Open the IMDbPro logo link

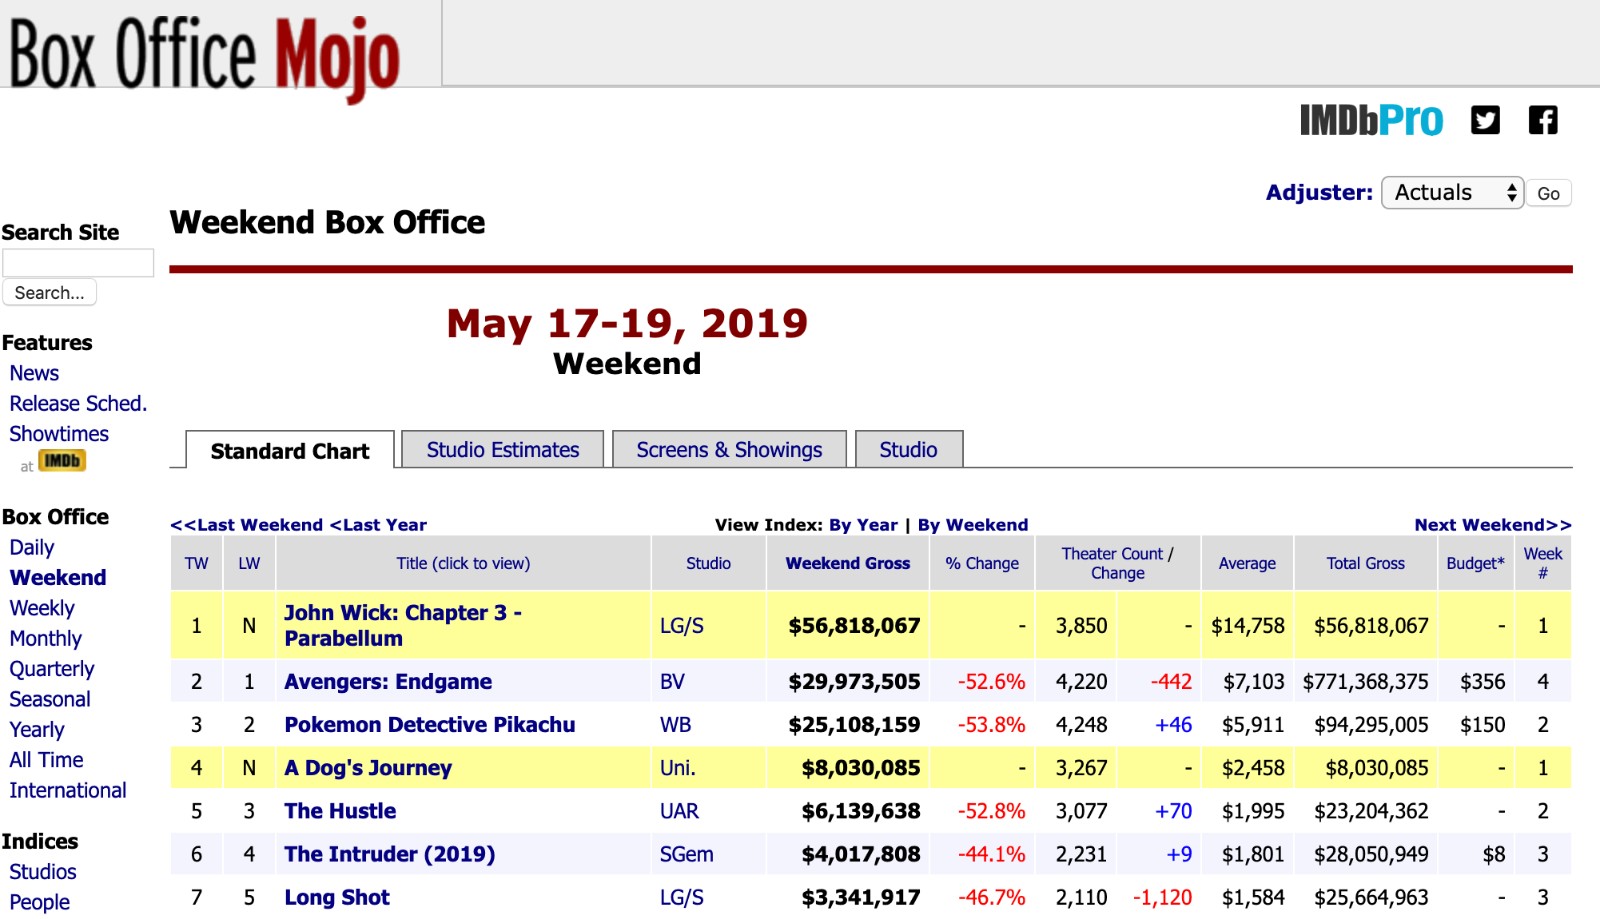(1370, 121)
